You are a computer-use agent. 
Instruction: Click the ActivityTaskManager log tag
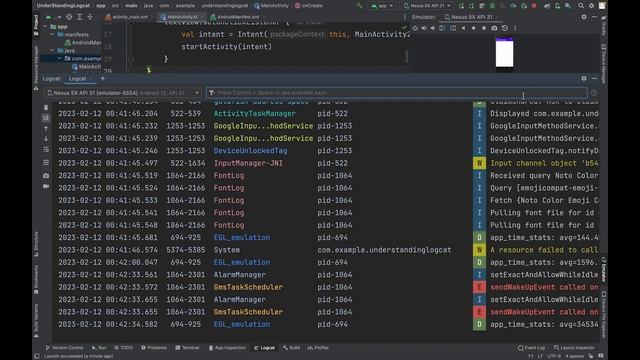tap(255, 113)
